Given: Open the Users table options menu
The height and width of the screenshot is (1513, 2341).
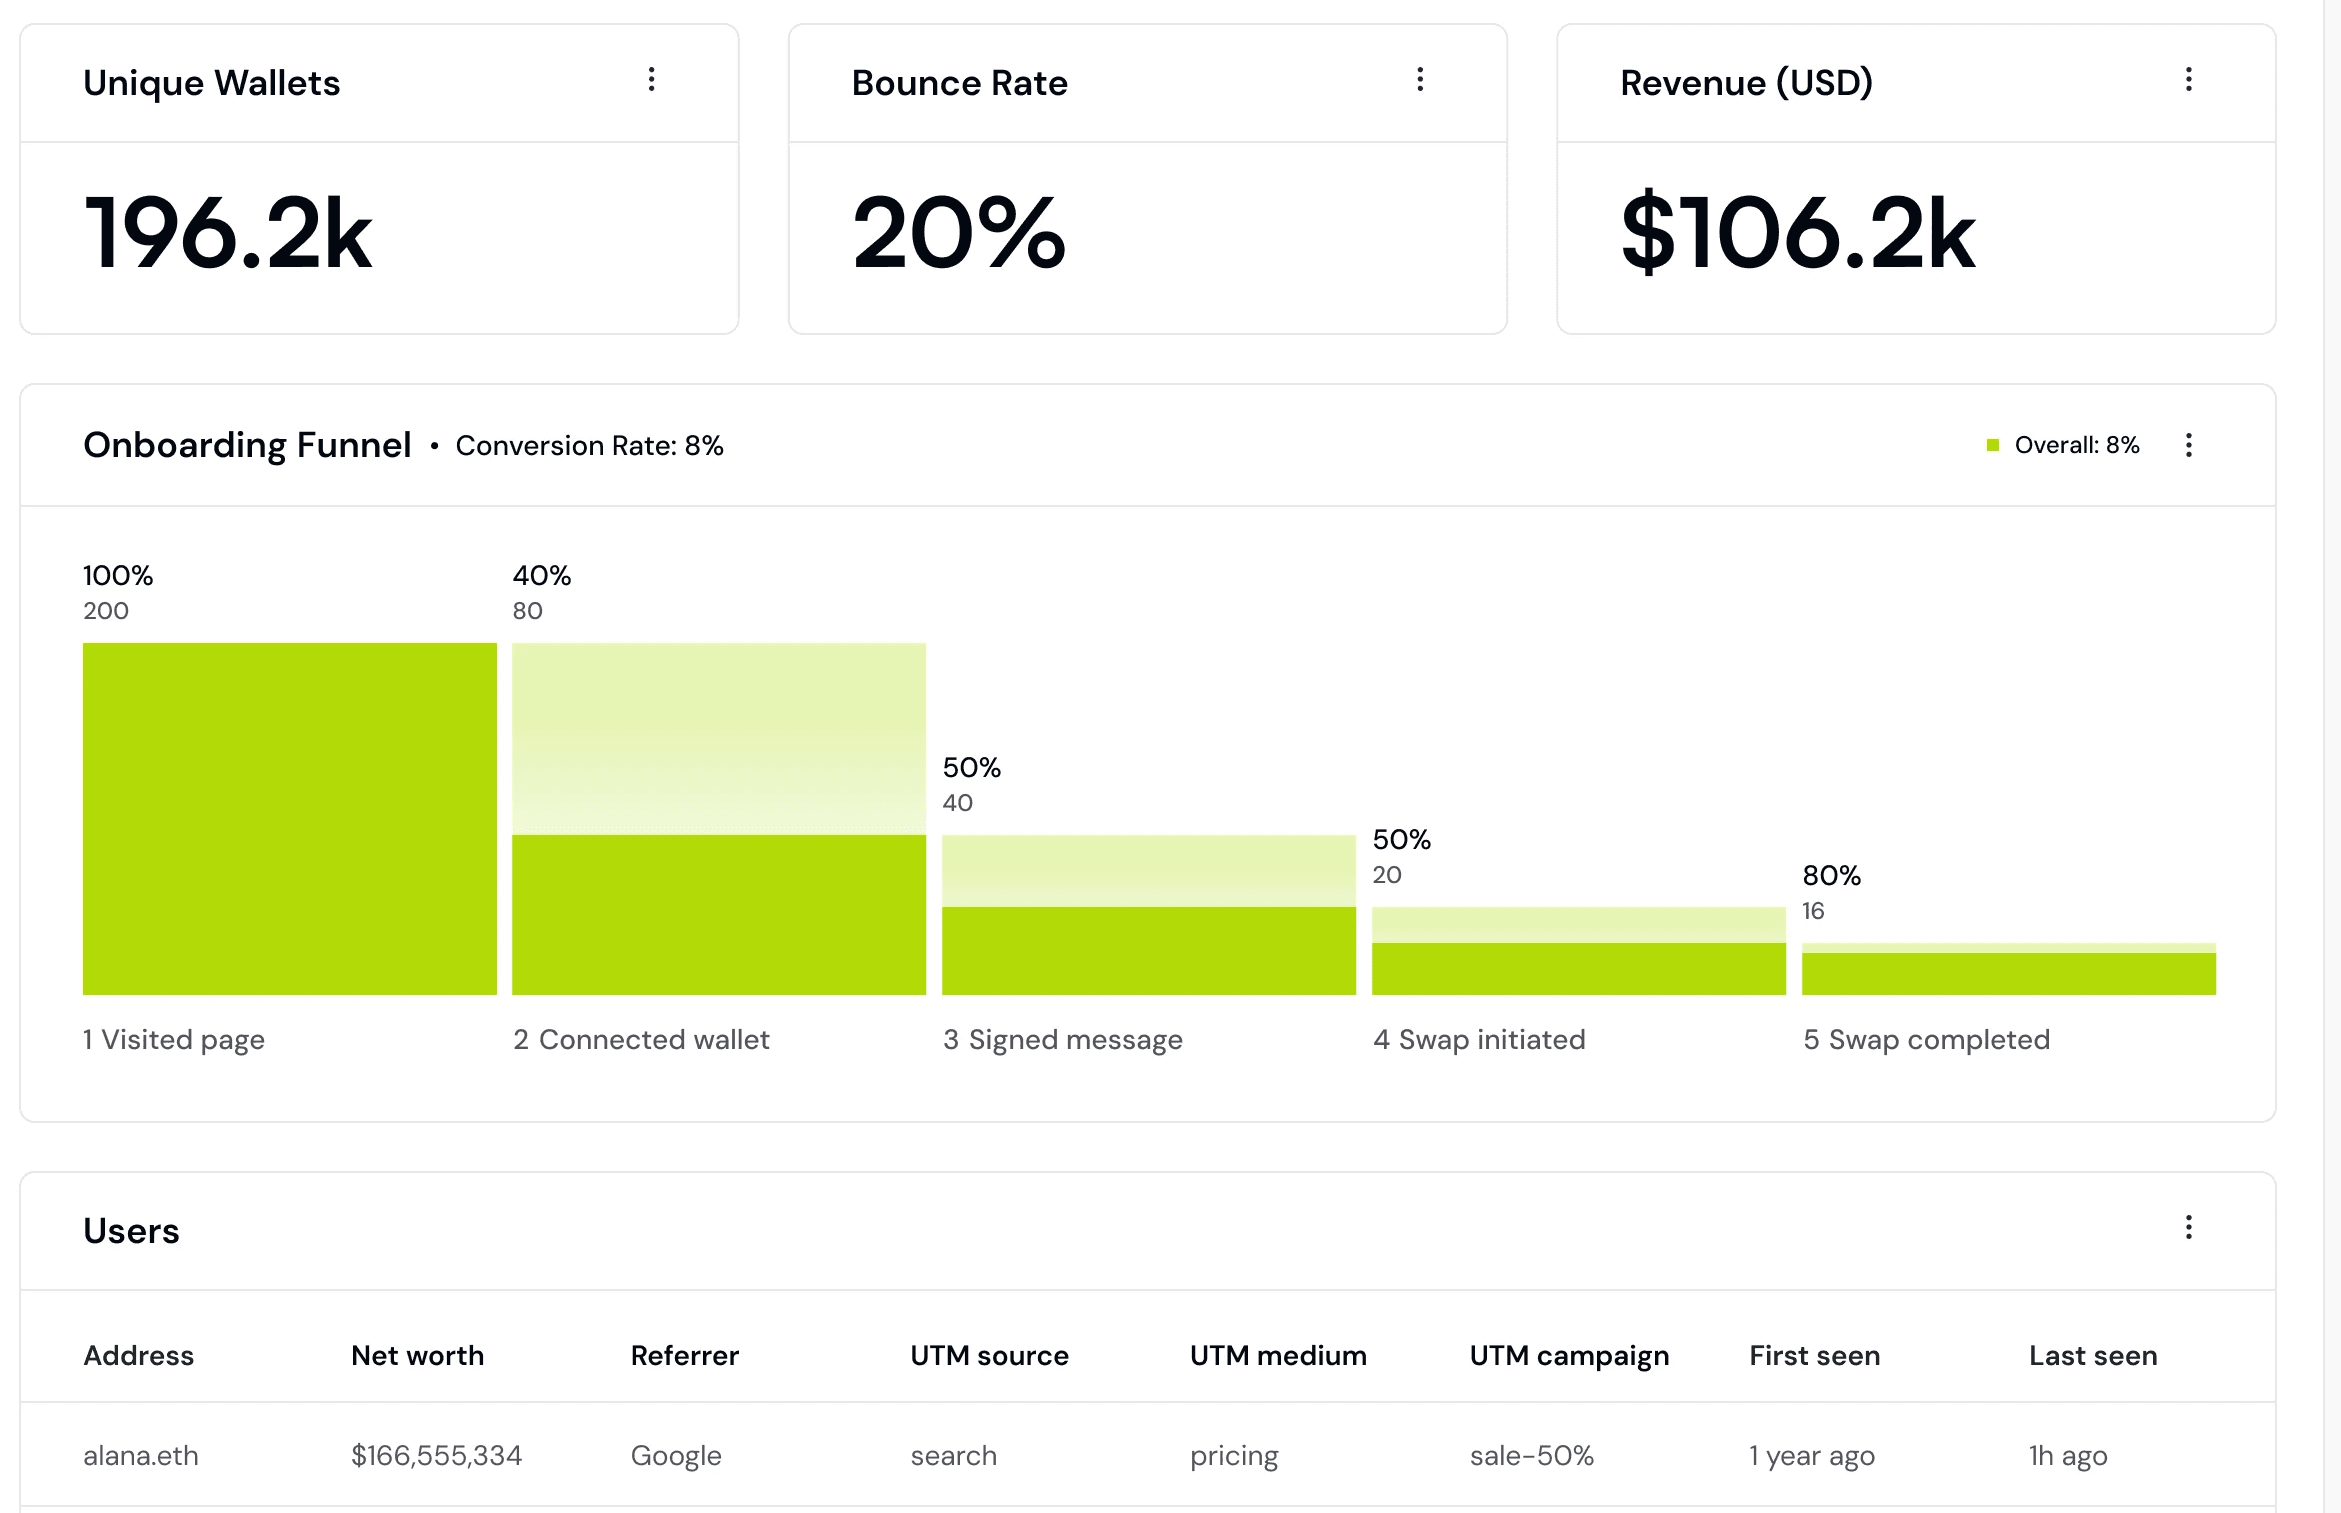Looking at the screenshot, I should (2188, 1227).
